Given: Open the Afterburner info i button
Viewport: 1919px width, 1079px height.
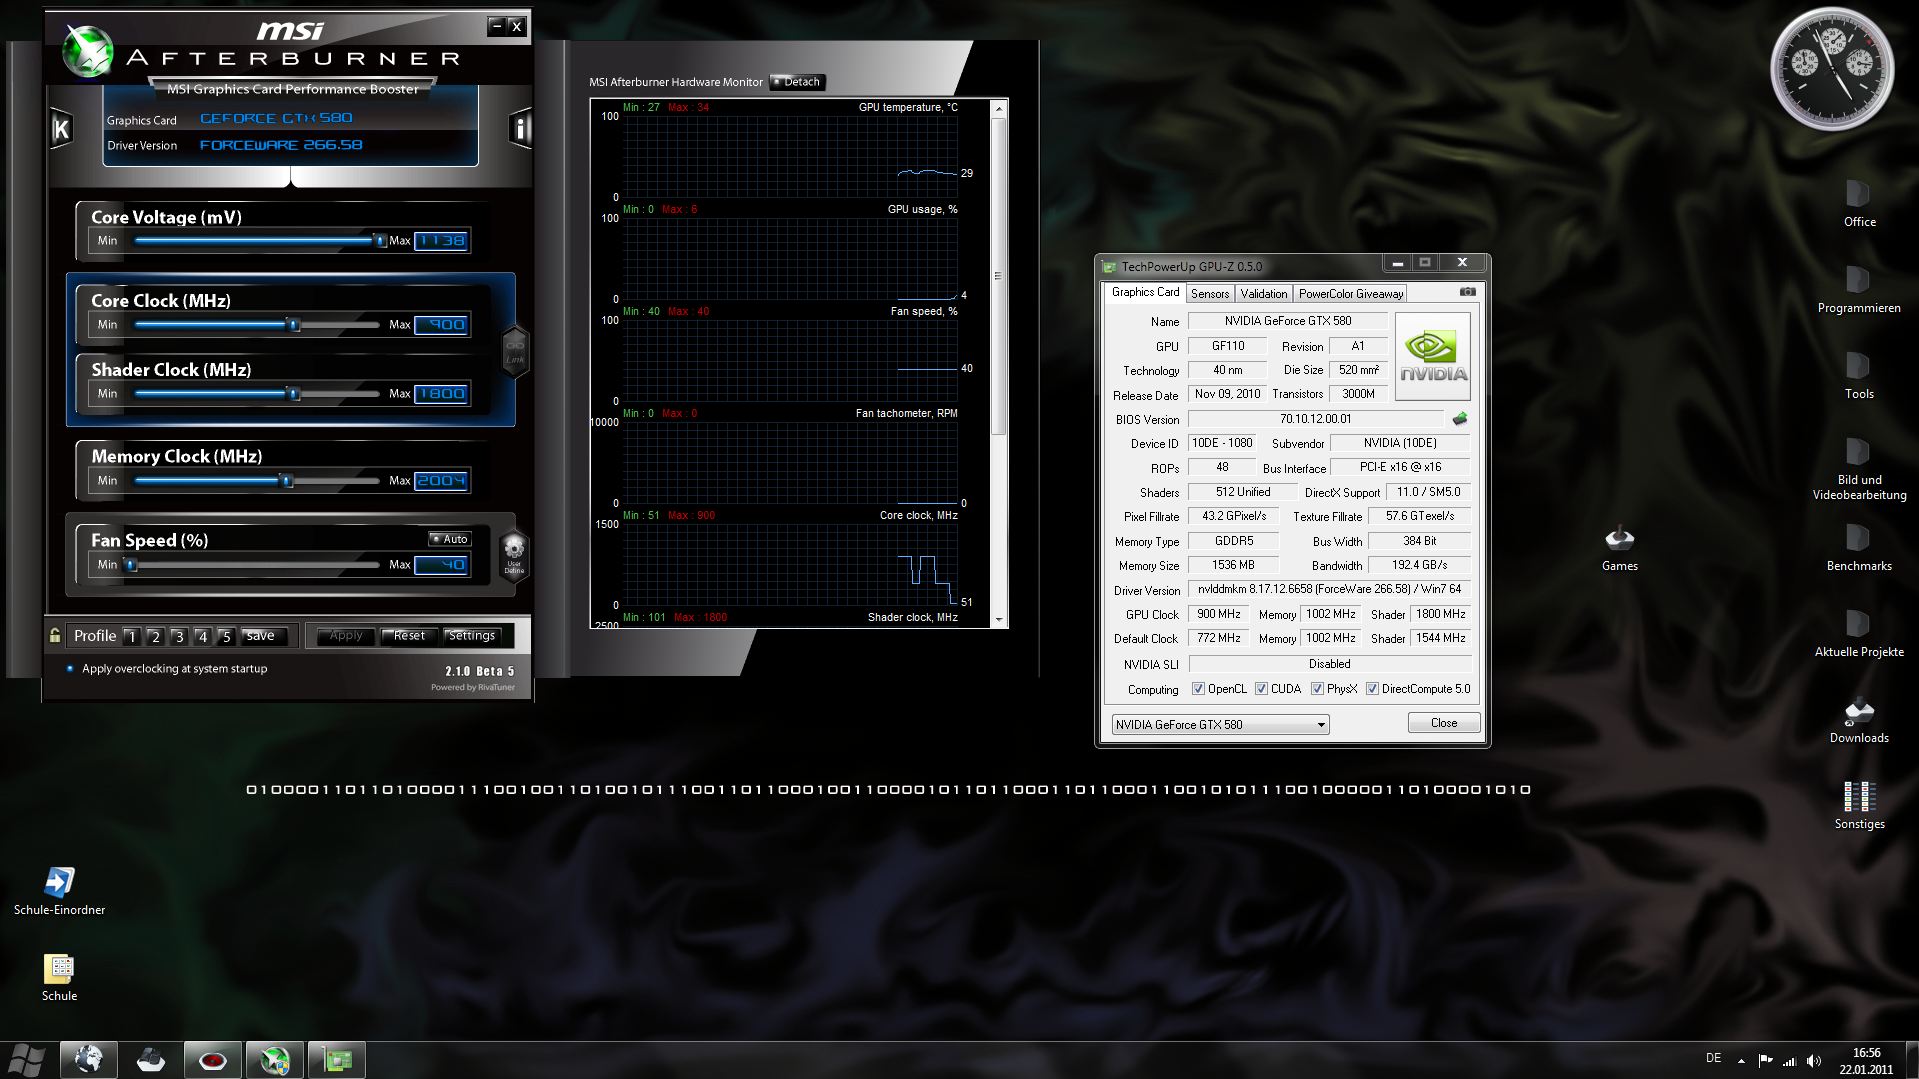Looking at the screenshot, I should [519, 128].
